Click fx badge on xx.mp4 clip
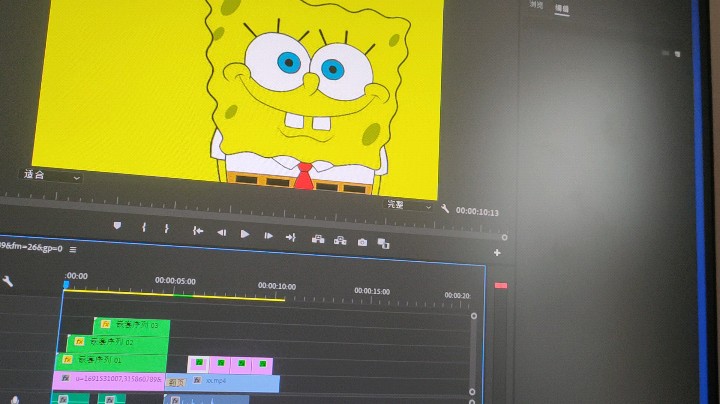The image size is (720, 404). coord(197,380)
